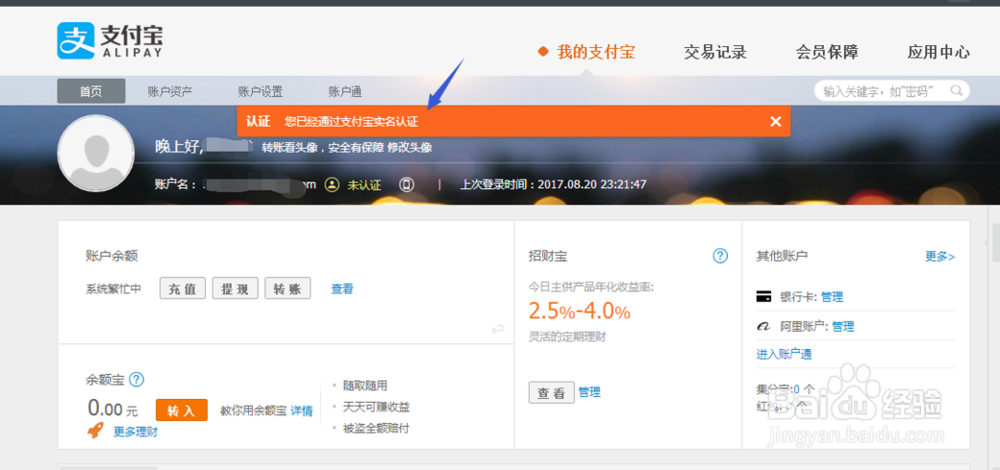Click the Alipay logo

coord(110,41)
